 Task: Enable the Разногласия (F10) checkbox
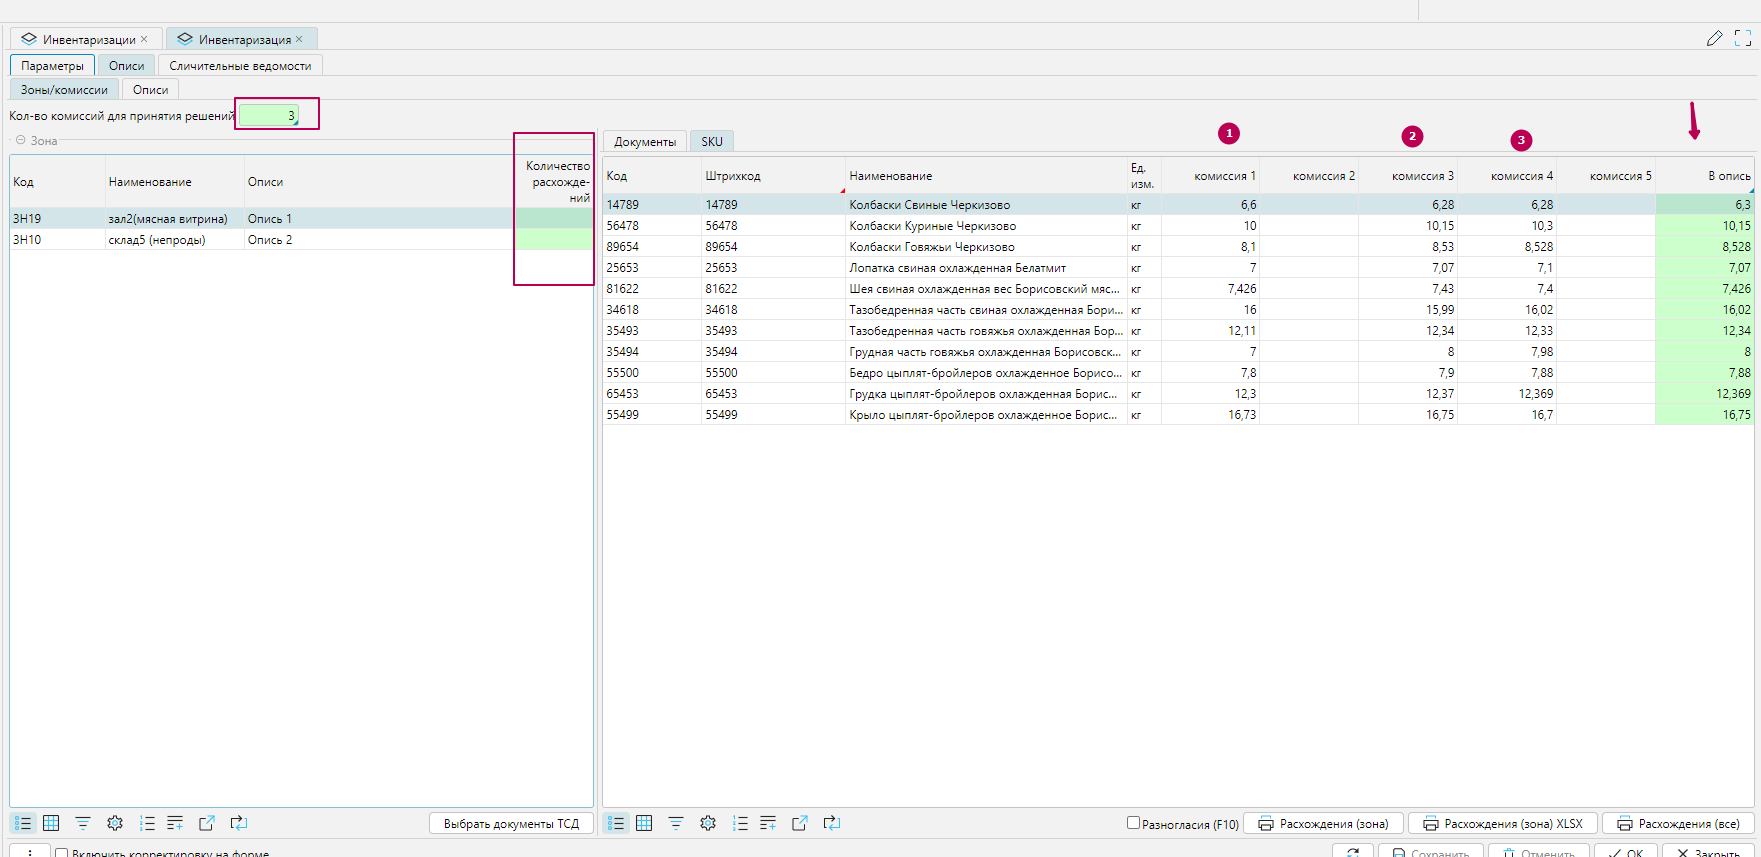pos(1133,823)
